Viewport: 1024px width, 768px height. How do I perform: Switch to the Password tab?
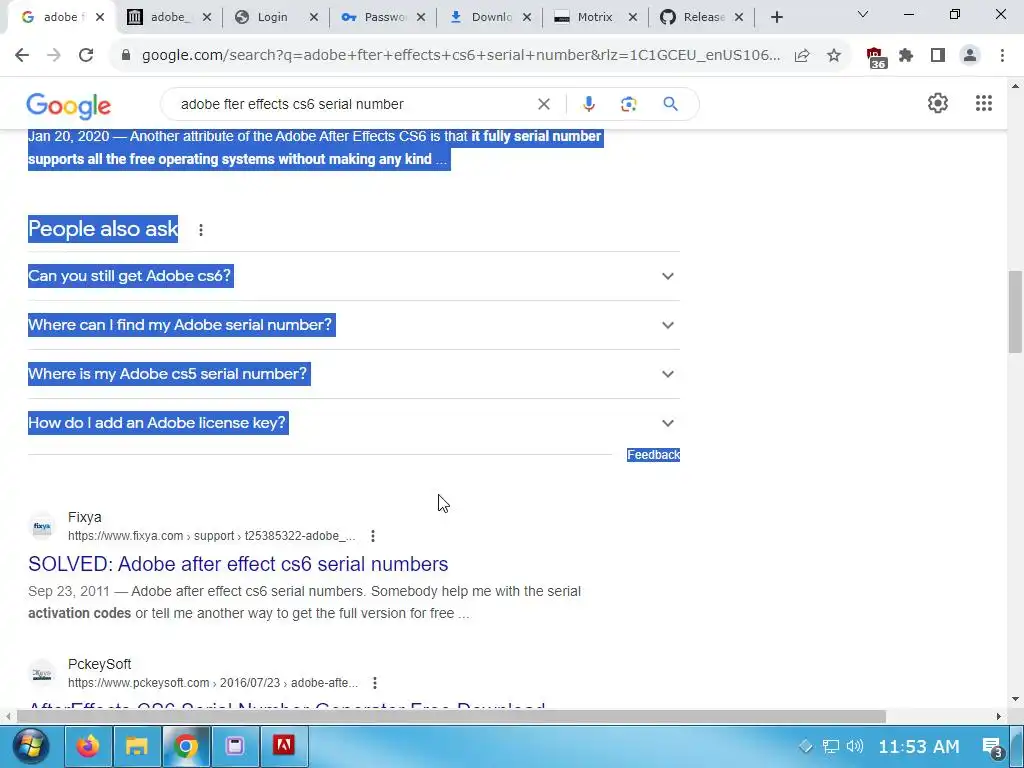coord(385,18)
